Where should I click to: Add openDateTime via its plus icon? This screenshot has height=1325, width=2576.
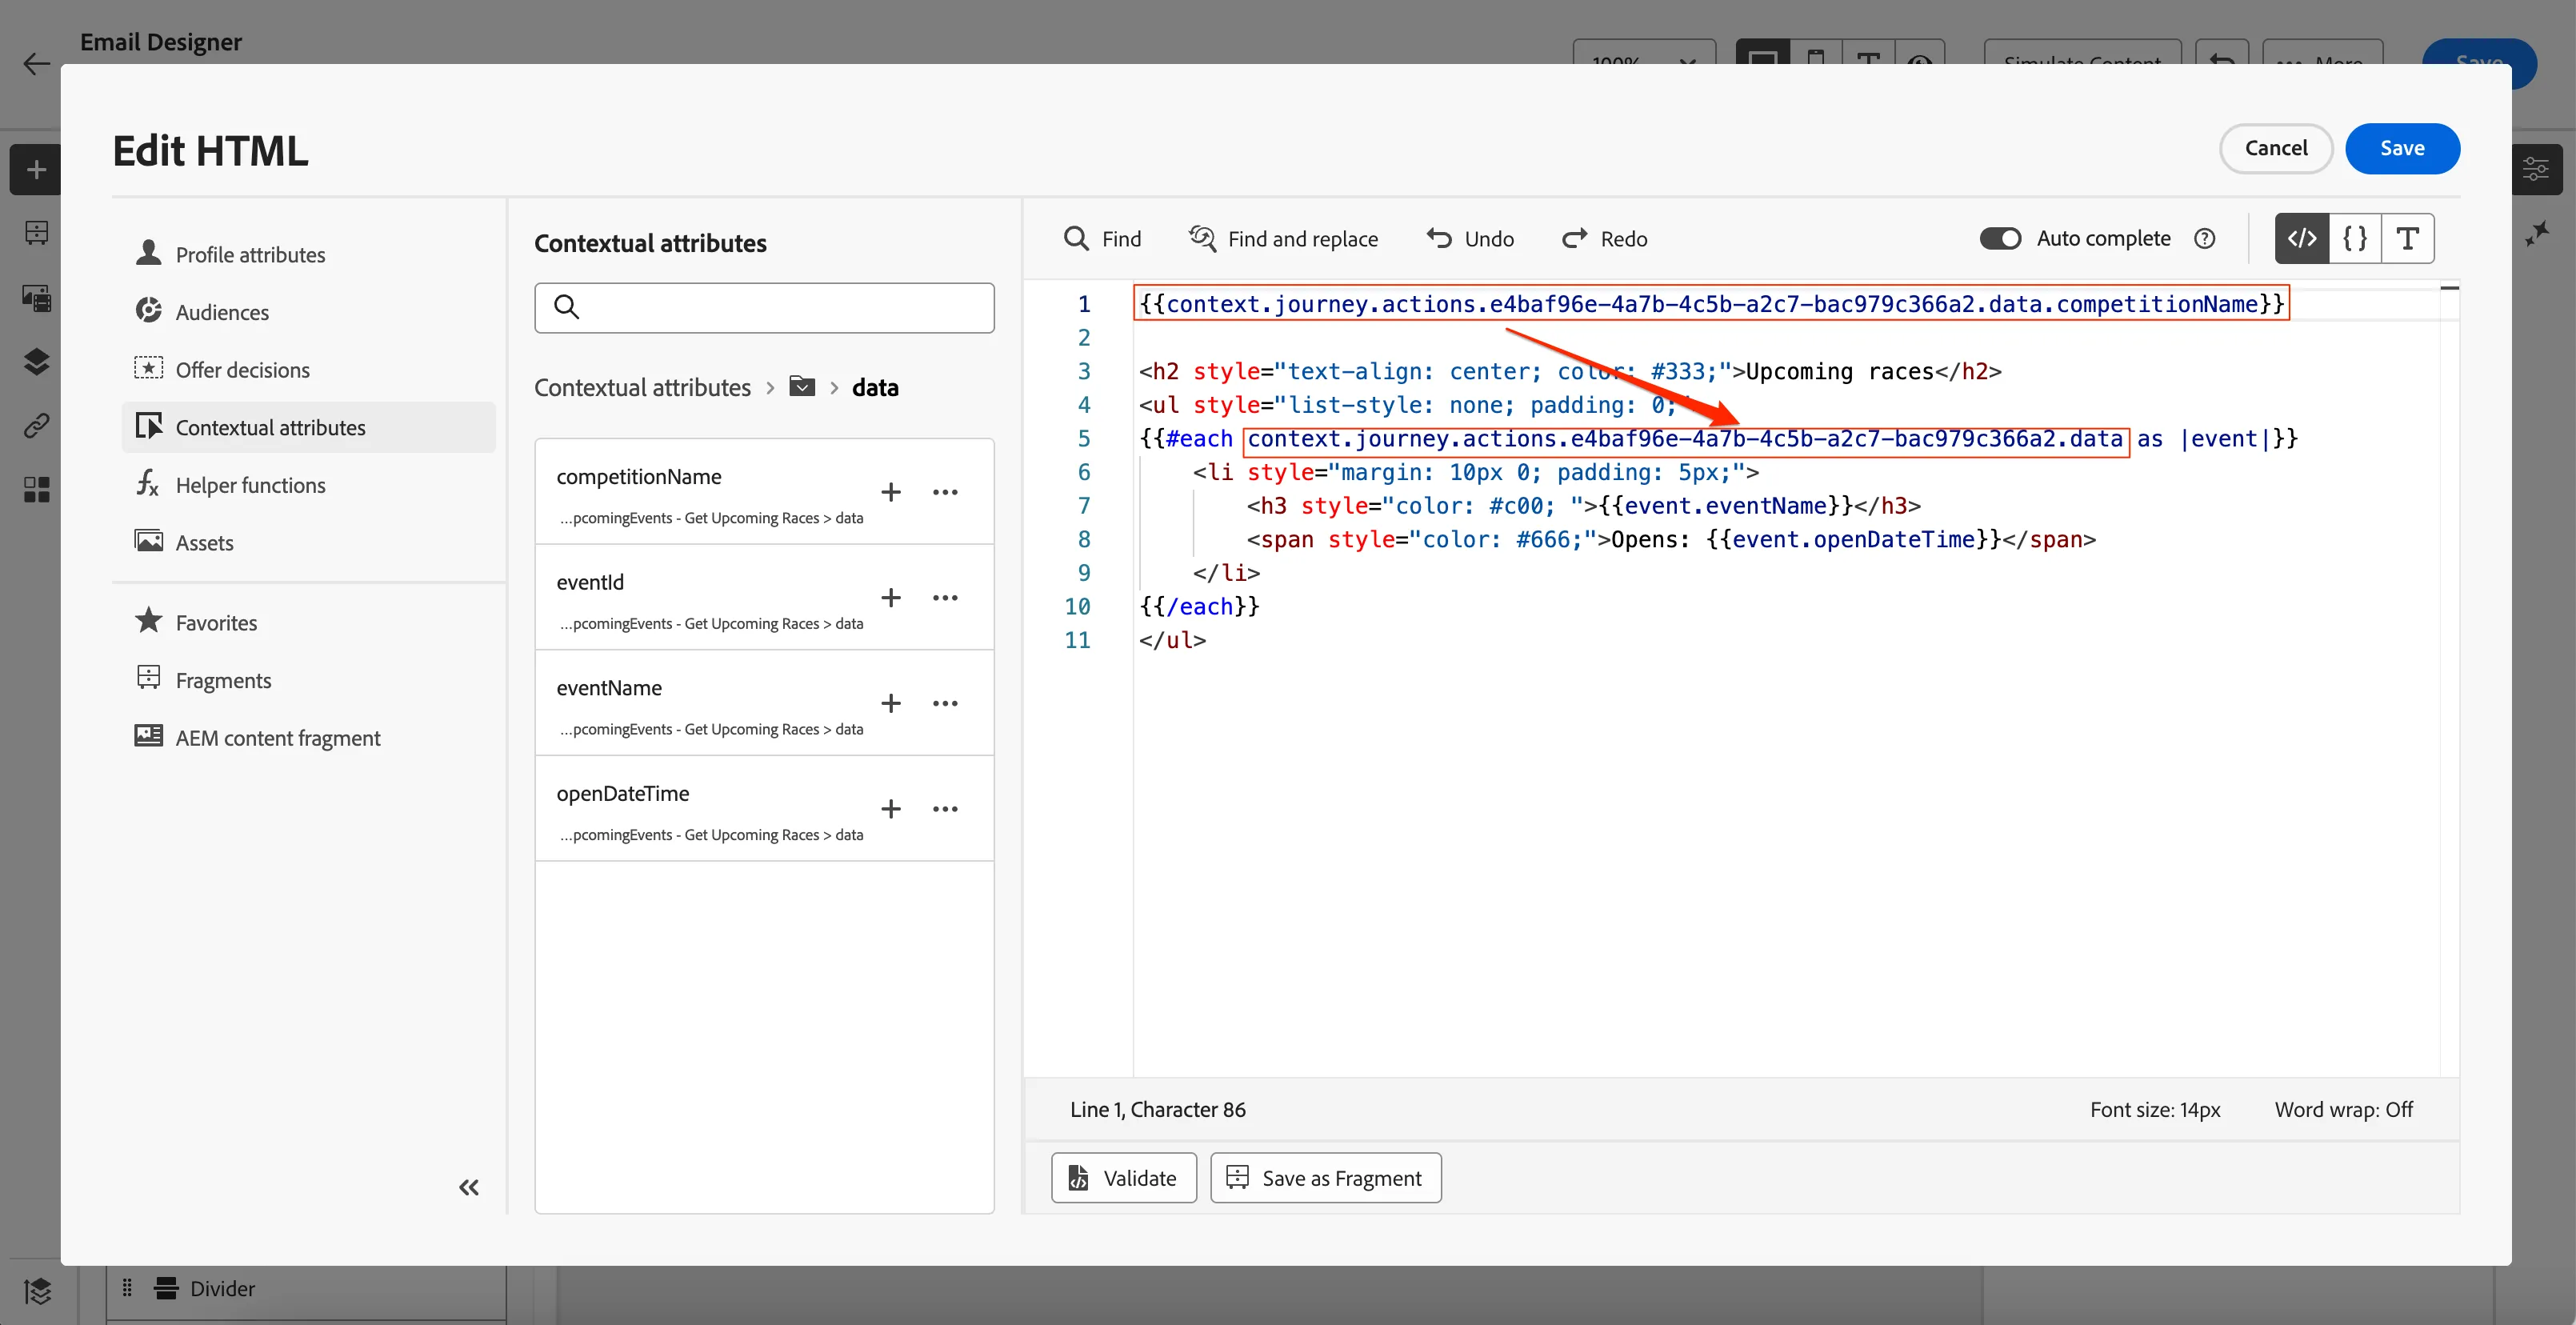891,809
